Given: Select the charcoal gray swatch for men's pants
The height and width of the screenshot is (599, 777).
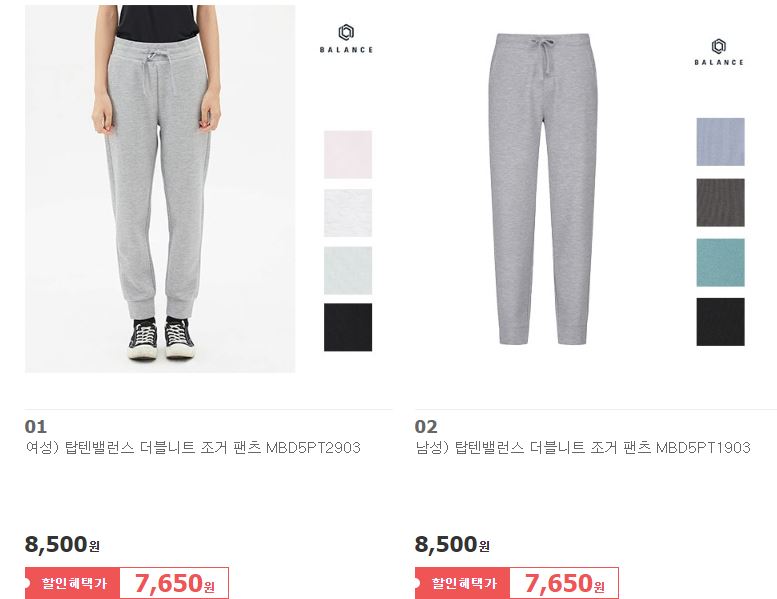Looking at the screenshot, I should (721, 203).
